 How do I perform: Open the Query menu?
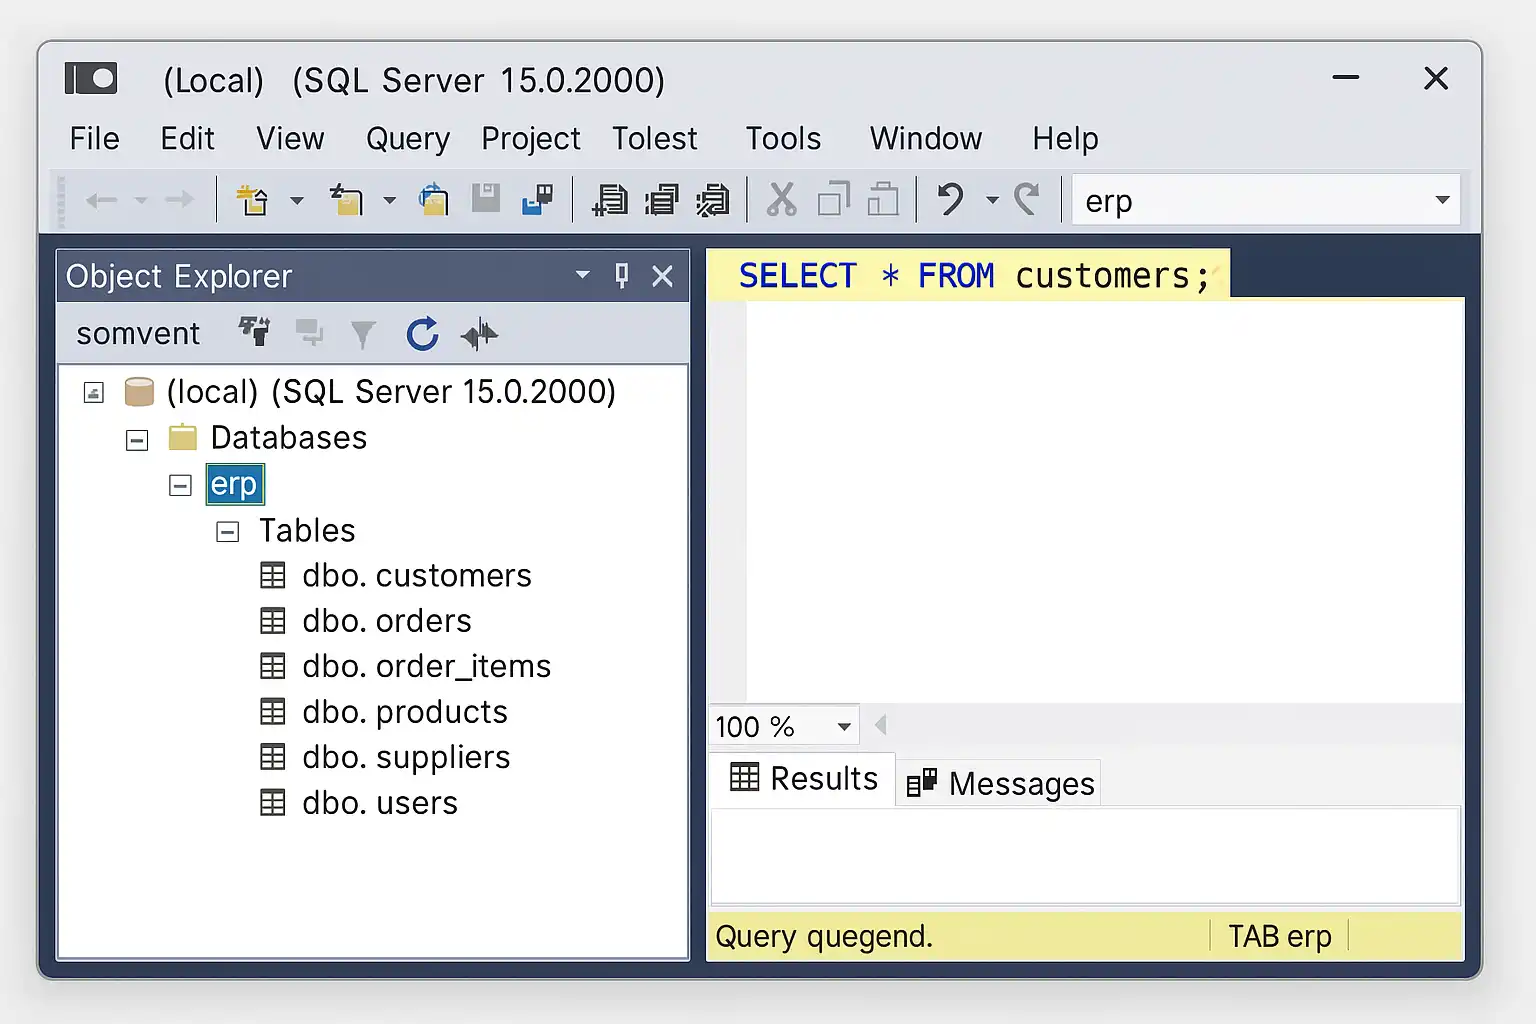tap(407, 139)
